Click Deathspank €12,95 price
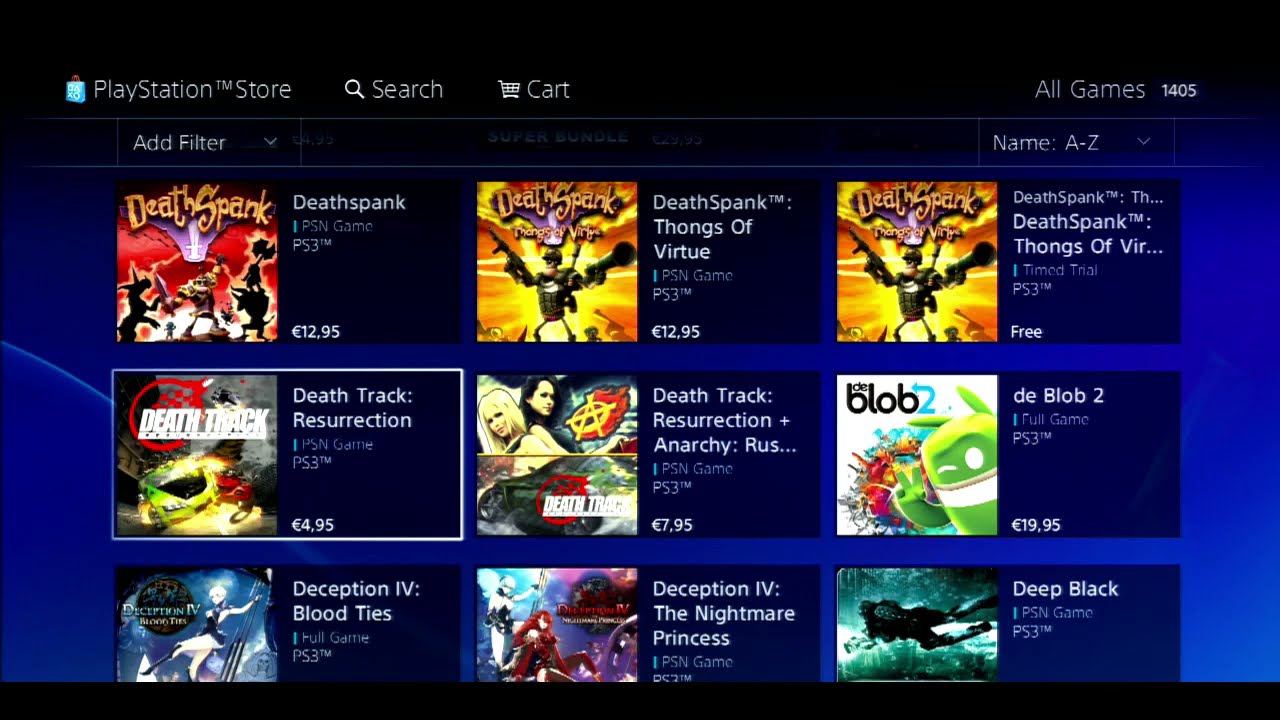1280x720 pixels. tap(315, 332)
